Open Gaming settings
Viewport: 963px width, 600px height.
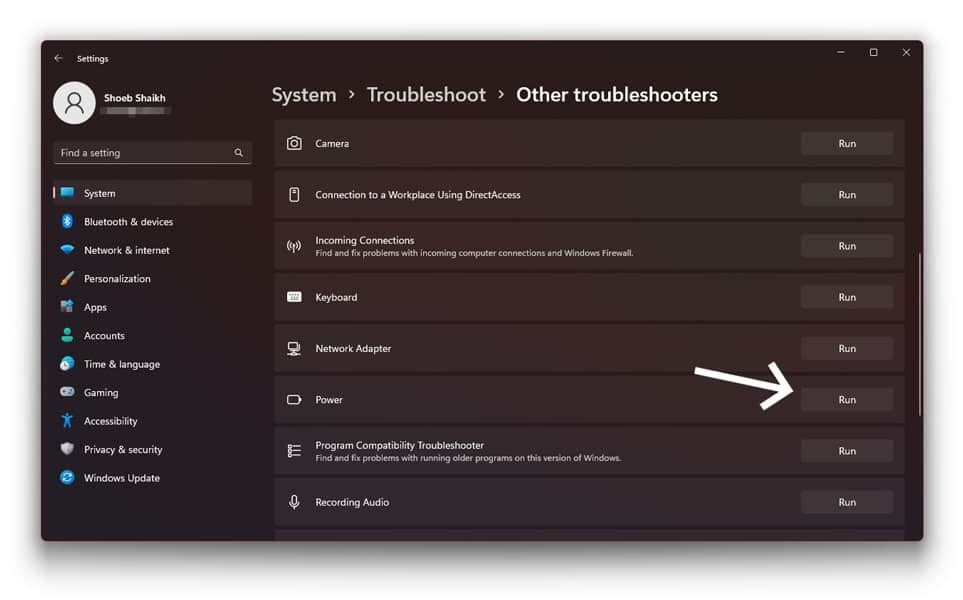[152, 392]
